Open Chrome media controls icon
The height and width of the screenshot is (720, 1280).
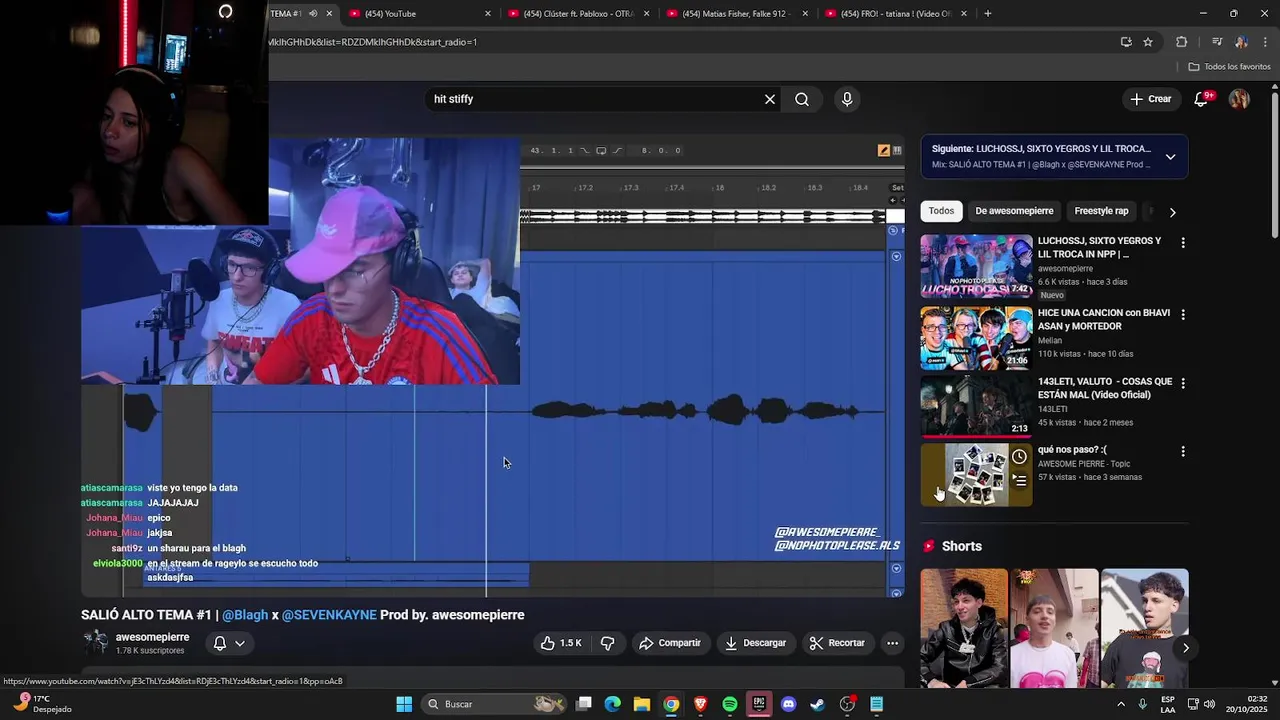(1217, 42)
